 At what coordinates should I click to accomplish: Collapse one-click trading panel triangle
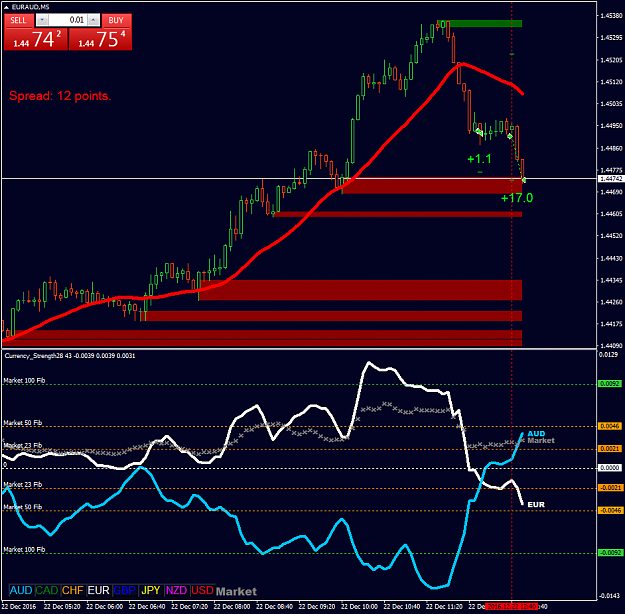pos(6,7)
